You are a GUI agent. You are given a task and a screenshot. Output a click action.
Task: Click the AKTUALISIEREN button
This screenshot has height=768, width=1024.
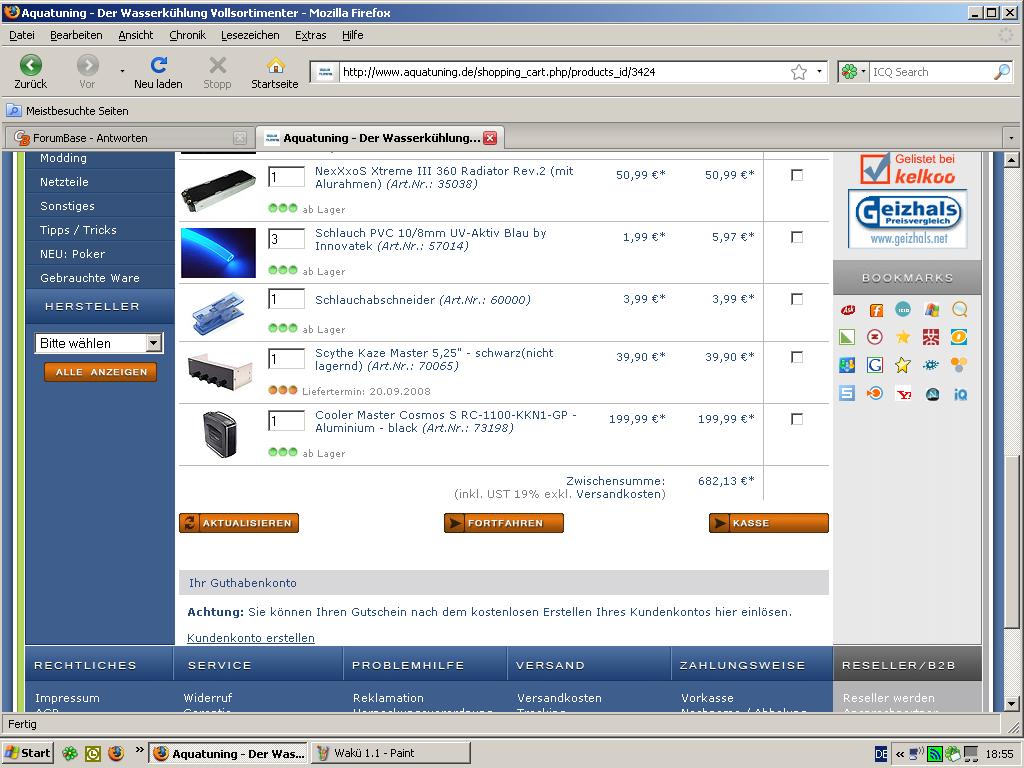239,523
